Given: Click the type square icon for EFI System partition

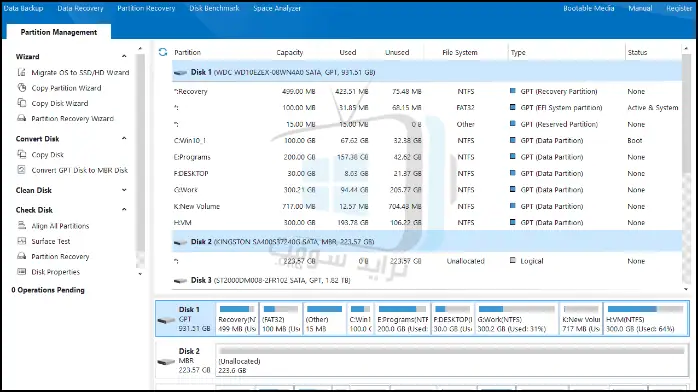Looking at the screenshot, I should (512, 107).
